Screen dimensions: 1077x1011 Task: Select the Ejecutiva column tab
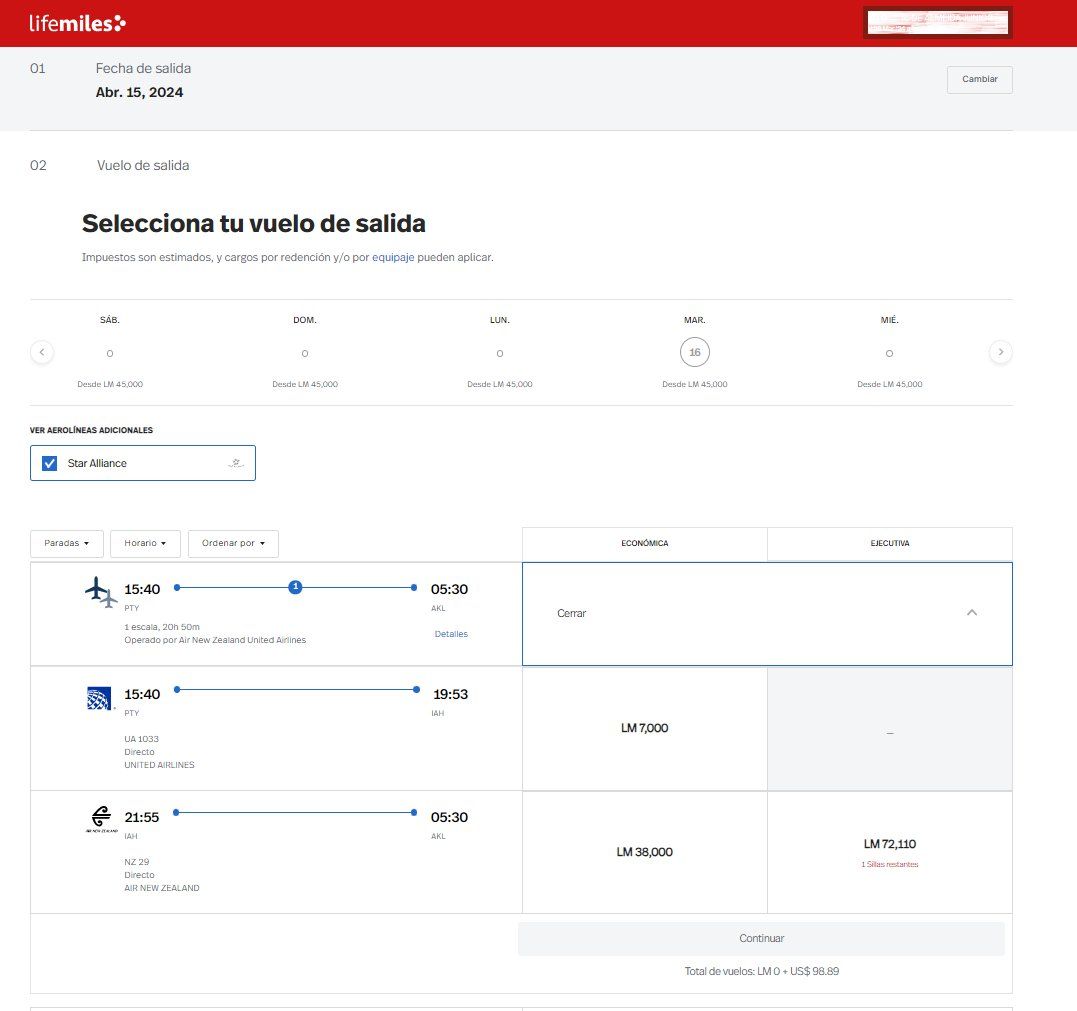click(x=889, y=544)
